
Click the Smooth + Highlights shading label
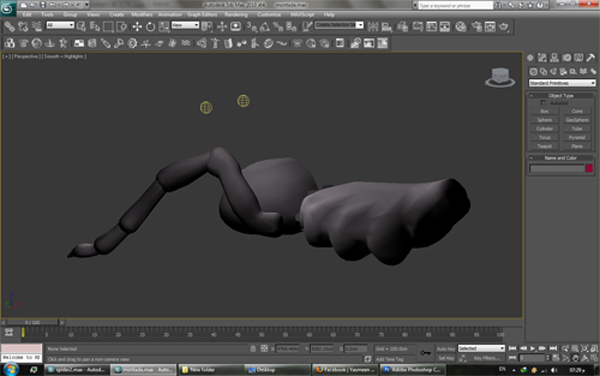[64, 56]
